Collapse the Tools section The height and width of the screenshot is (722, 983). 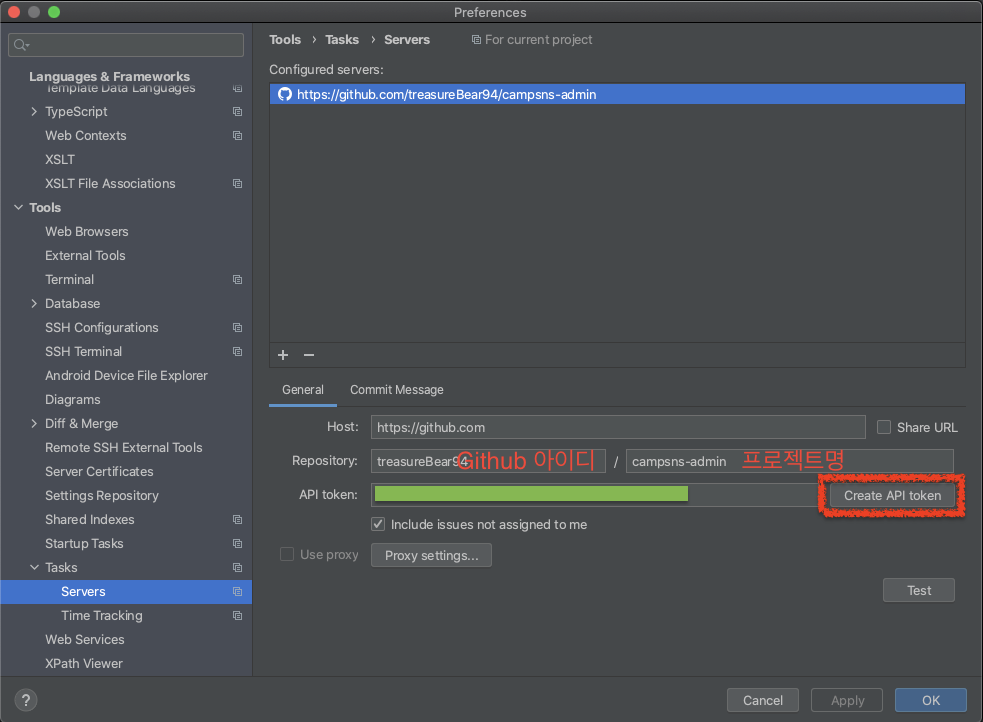tap(18, 207)
